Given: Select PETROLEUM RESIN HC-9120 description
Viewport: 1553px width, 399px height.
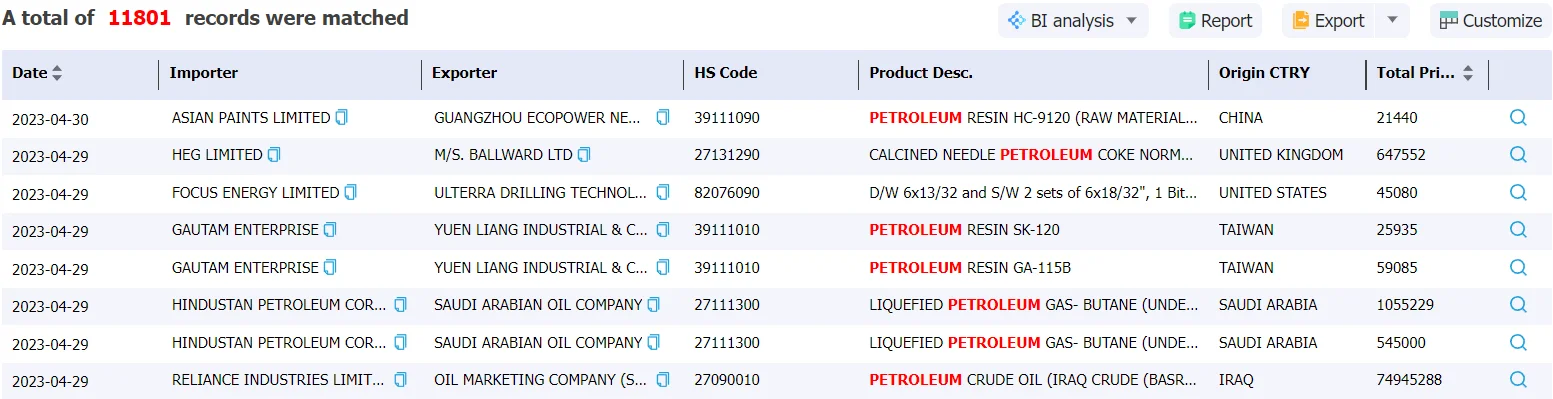Looking at the screenshot, I should pos(1033,118).
